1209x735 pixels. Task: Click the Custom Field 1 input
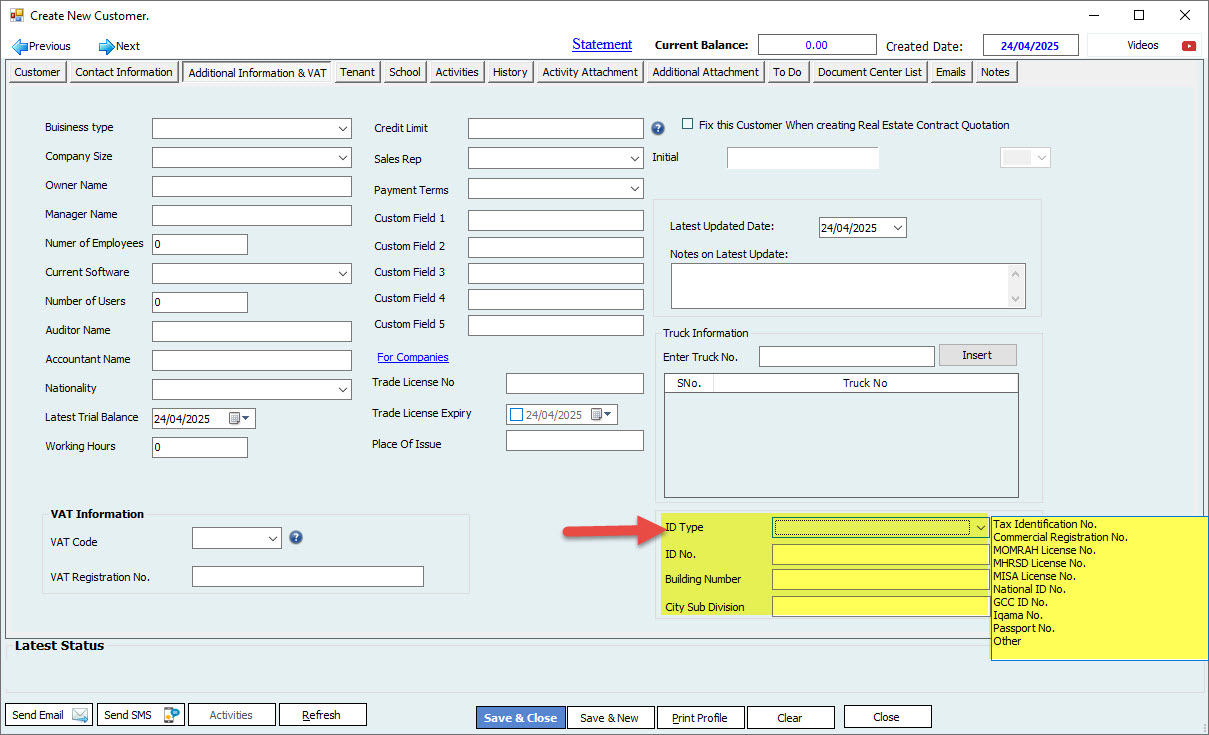click(x=556, y=220)
